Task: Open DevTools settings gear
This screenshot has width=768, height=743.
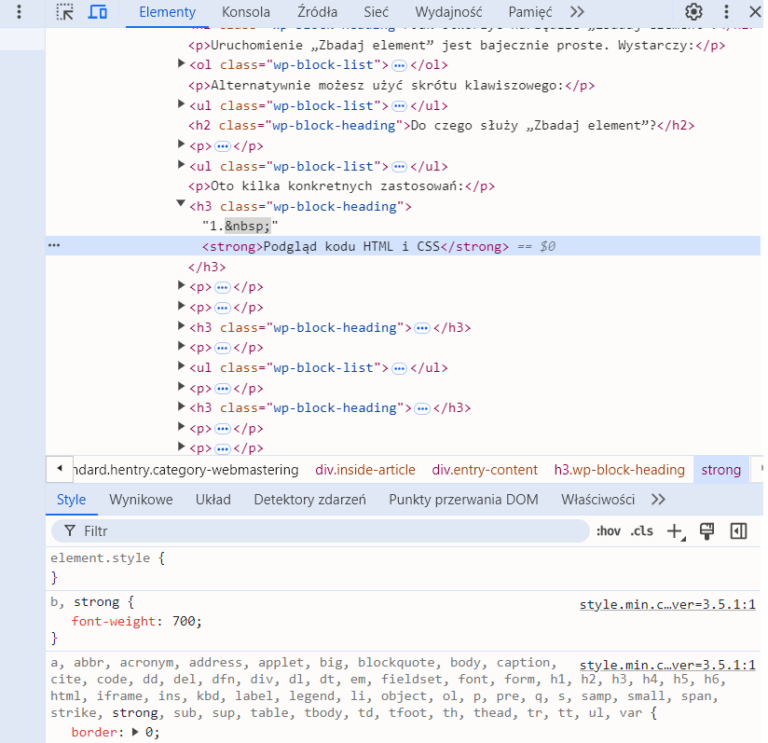Action: click(694, 12)
